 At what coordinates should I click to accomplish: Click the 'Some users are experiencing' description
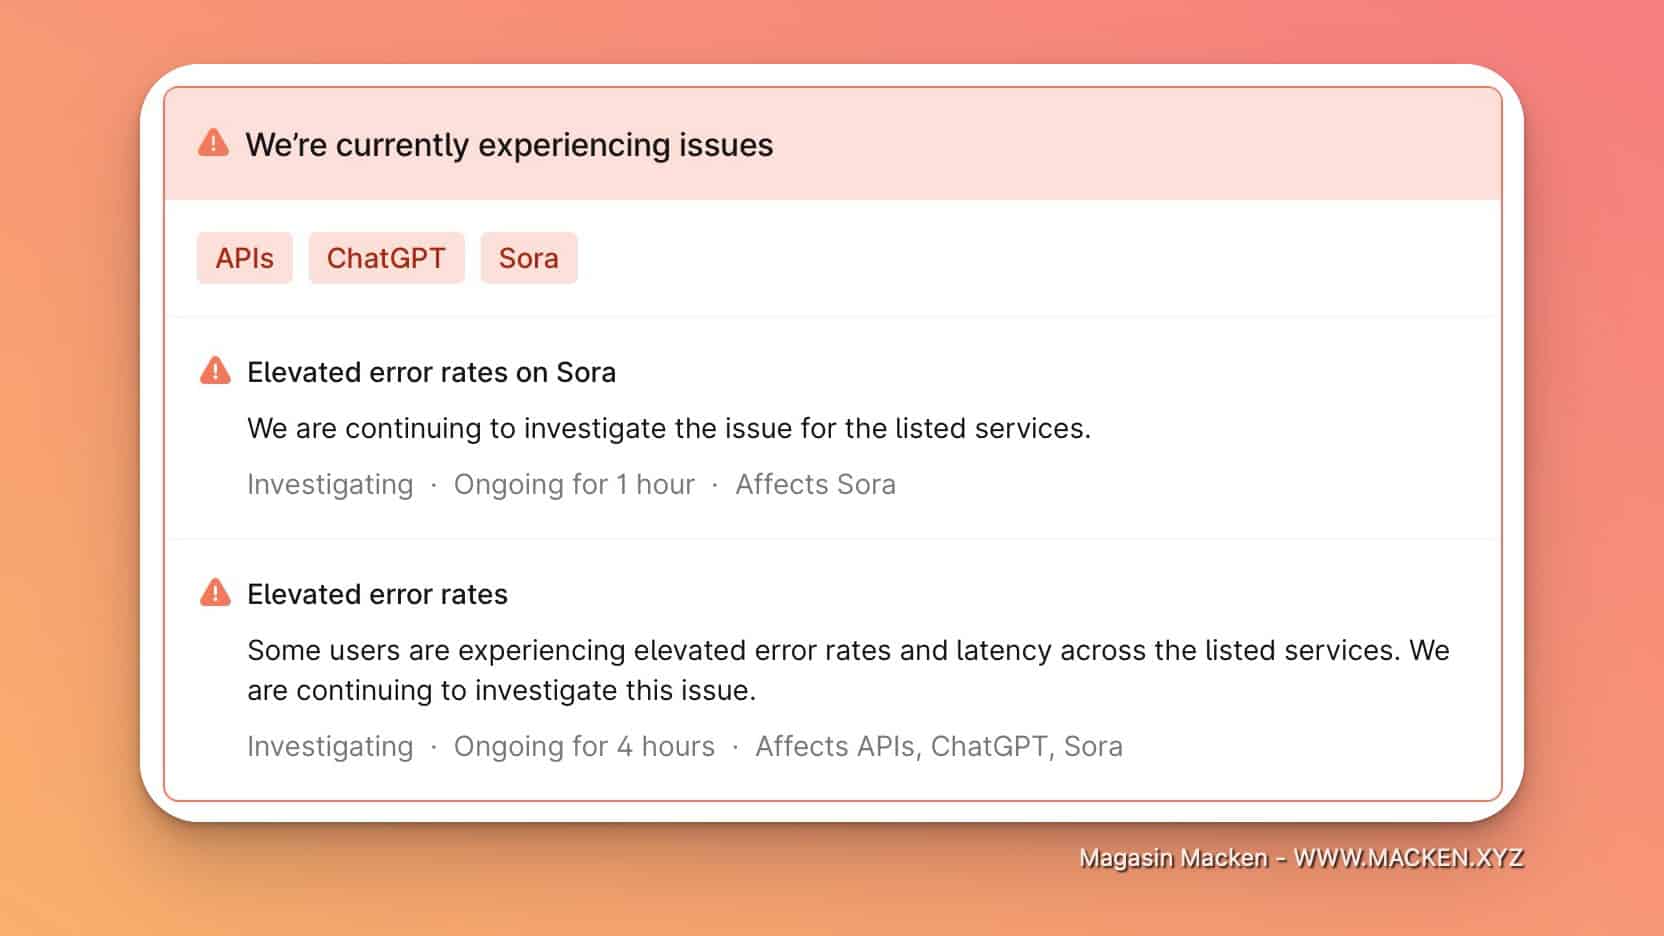coord(848,670)
